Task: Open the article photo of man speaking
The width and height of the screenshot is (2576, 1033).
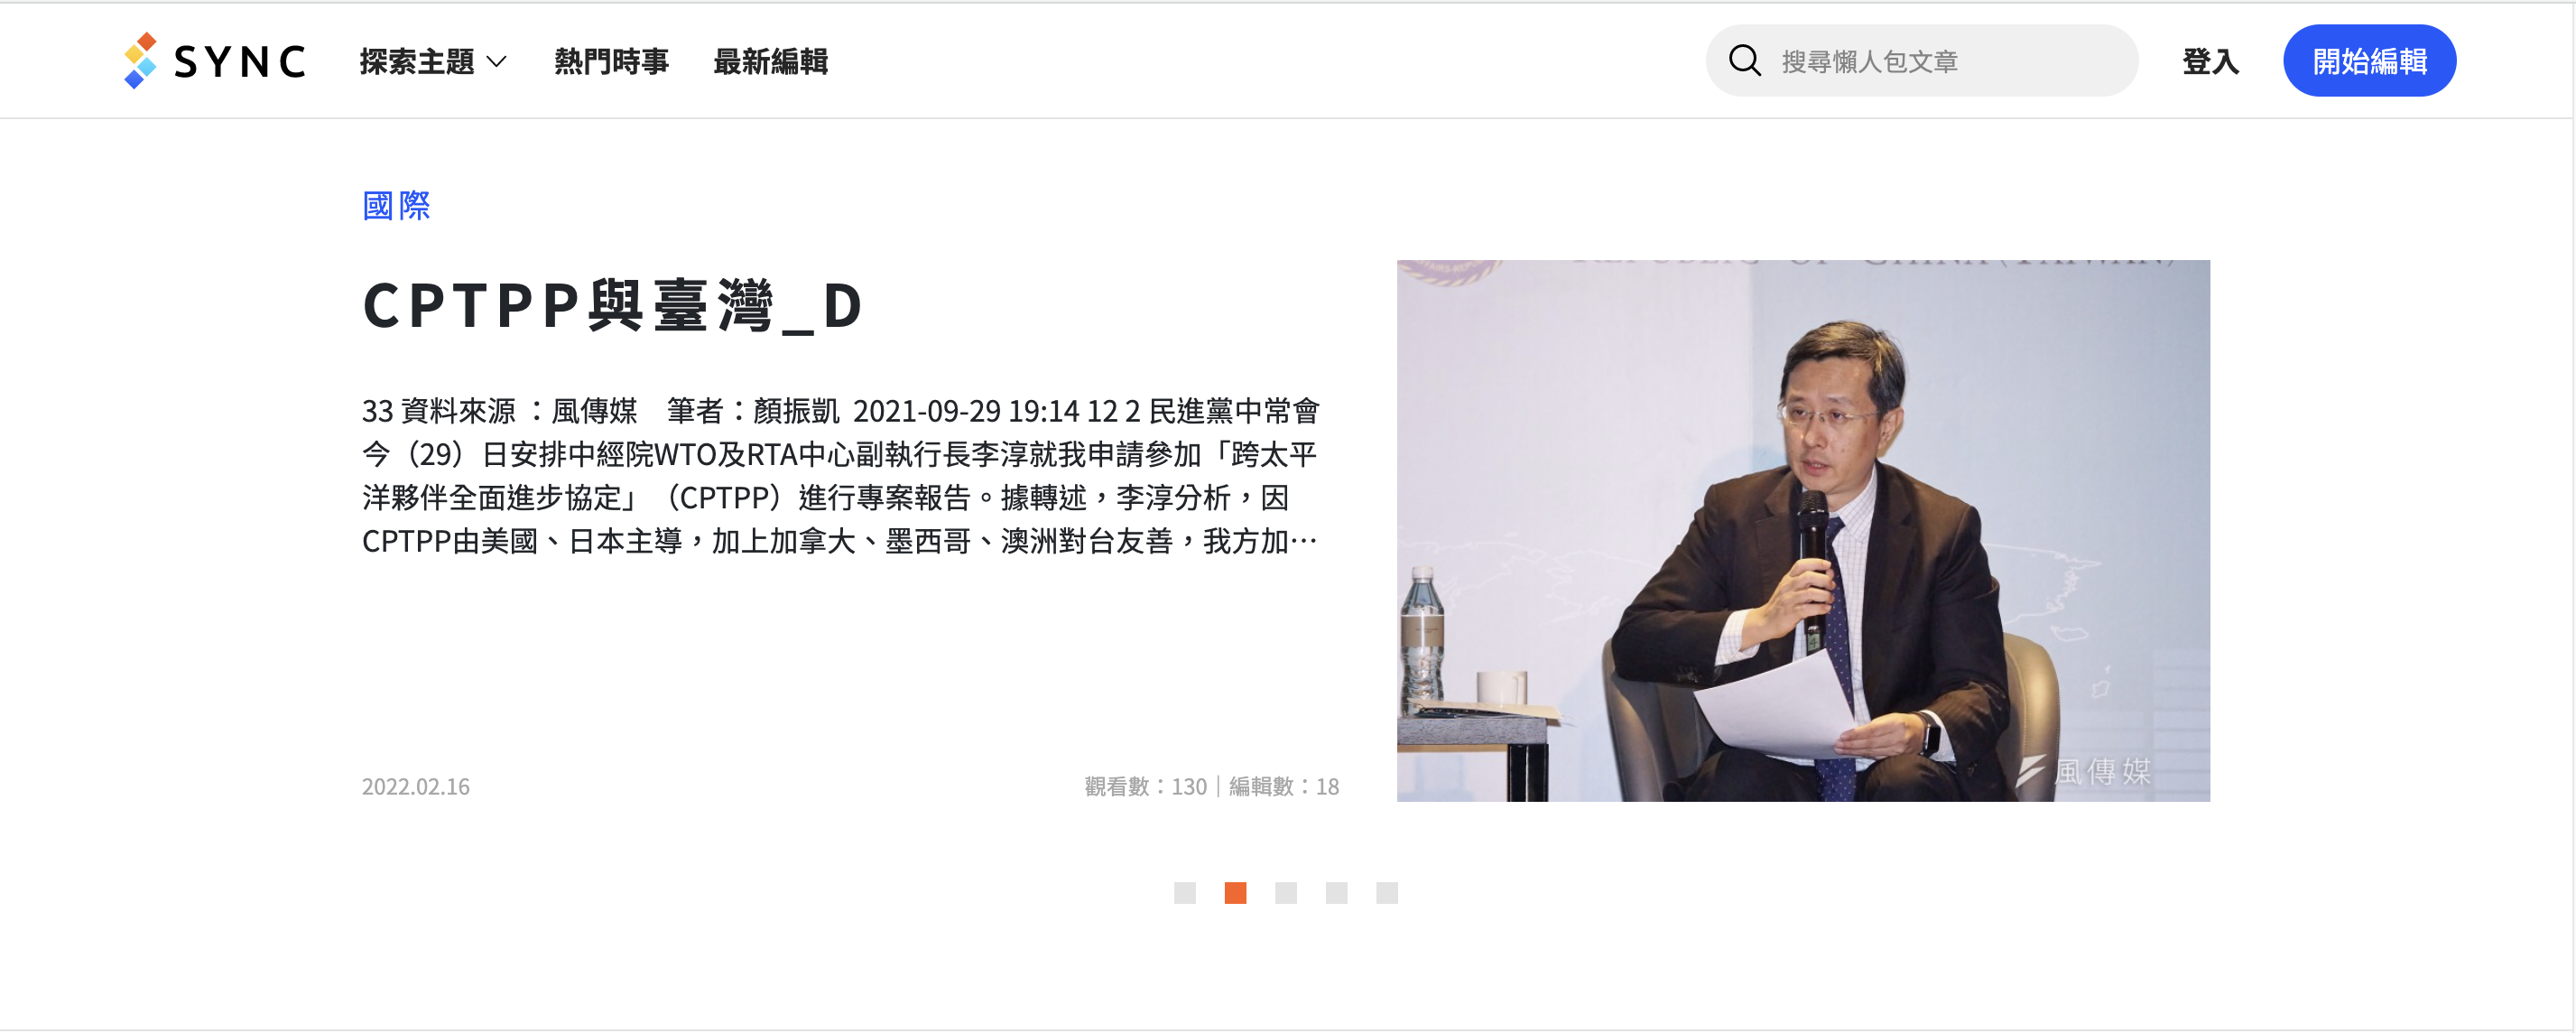Action: coord(1803,531)
